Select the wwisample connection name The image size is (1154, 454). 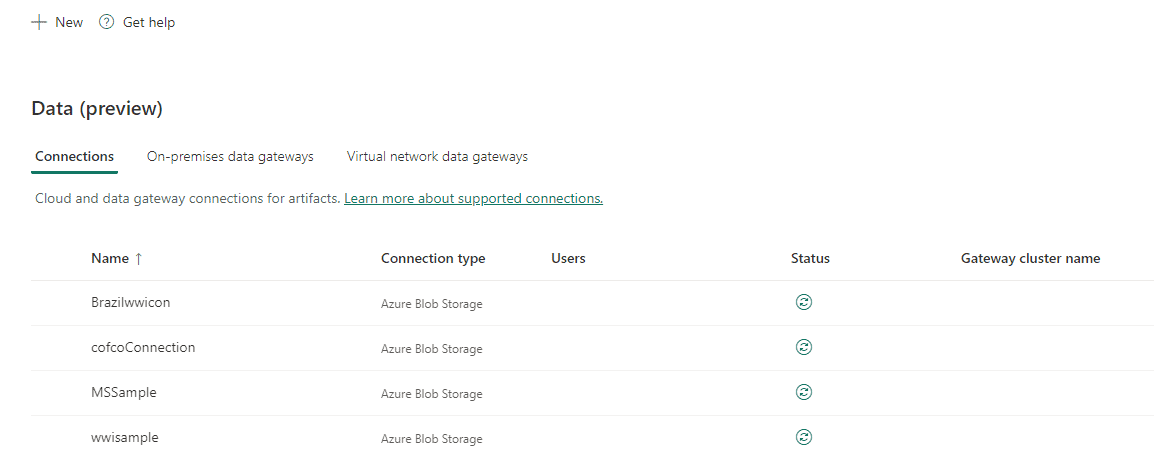pyautogui.click(x=125, y=437)
